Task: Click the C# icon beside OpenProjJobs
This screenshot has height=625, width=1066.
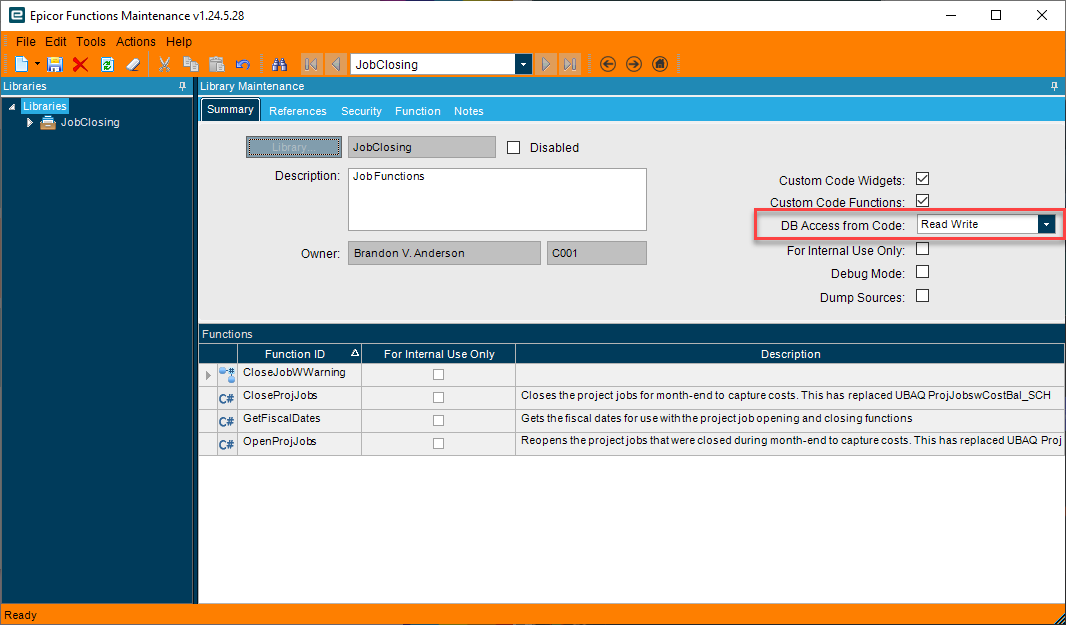Action: tap(226, 445)
